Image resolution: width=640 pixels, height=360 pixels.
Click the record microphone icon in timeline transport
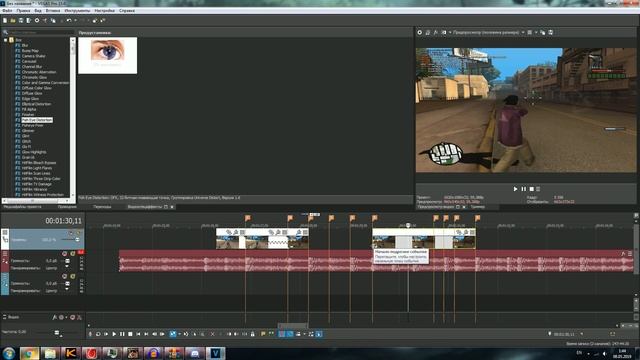[90, 334]
